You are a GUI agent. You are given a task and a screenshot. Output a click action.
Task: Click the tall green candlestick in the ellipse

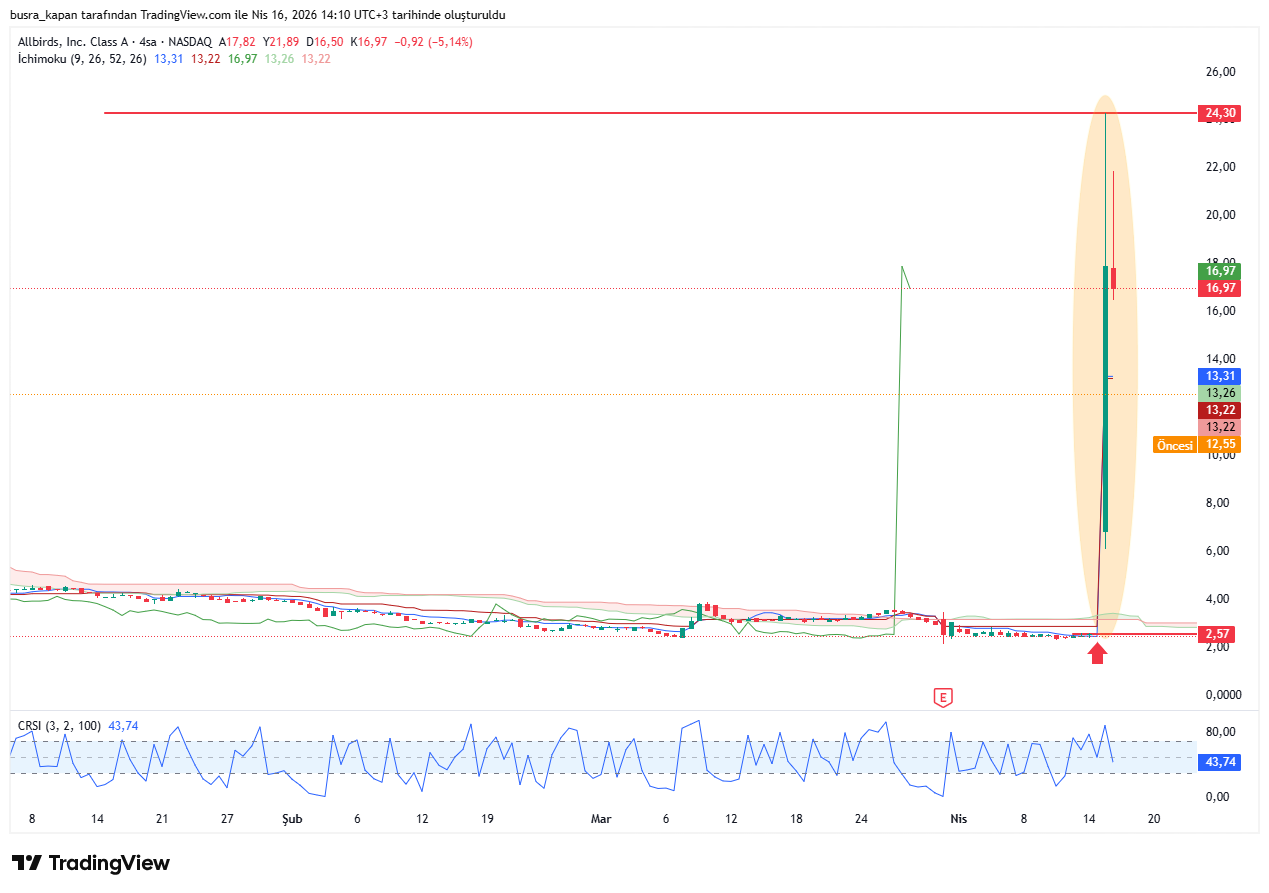pyautogui.click(x=1106, y=400)
